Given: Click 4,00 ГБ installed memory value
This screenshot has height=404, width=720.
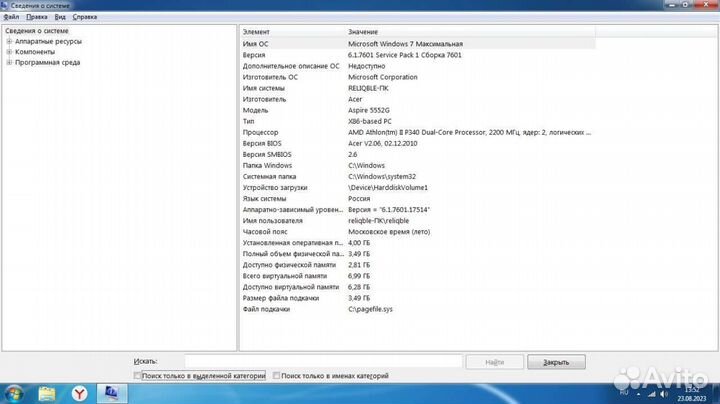Looking at the screenshot, I should (359, 243).
